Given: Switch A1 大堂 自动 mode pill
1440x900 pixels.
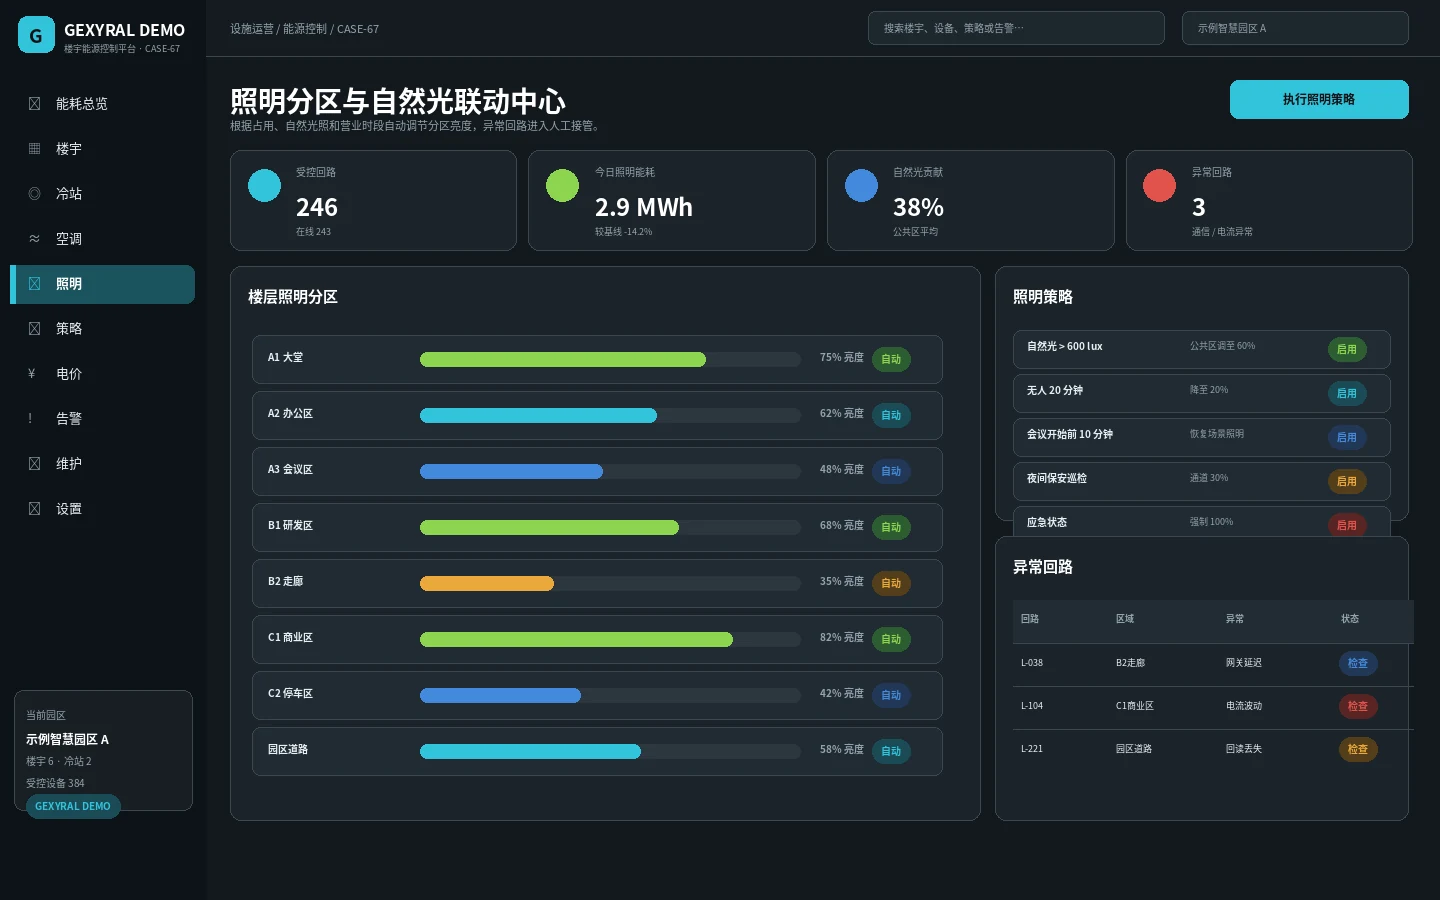Looking at the screenshot, I should click(x=891, y=360).
